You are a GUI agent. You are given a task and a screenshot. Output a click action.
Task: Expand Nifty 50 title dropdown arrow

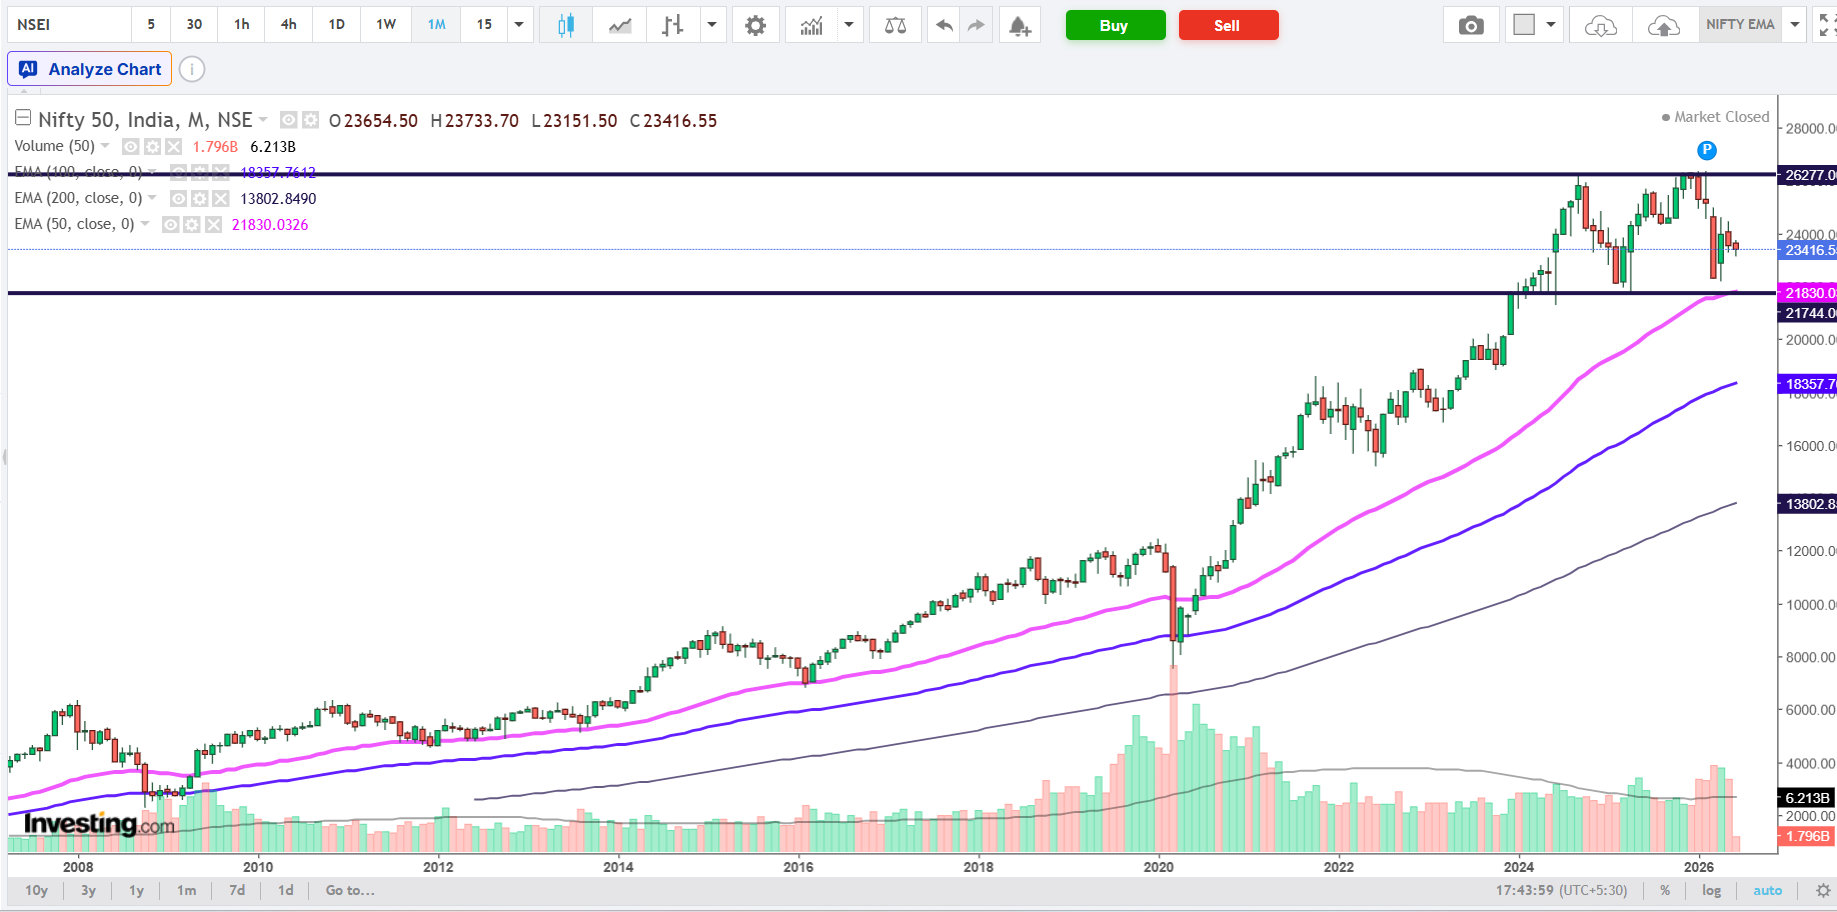[x=263, y=120]
